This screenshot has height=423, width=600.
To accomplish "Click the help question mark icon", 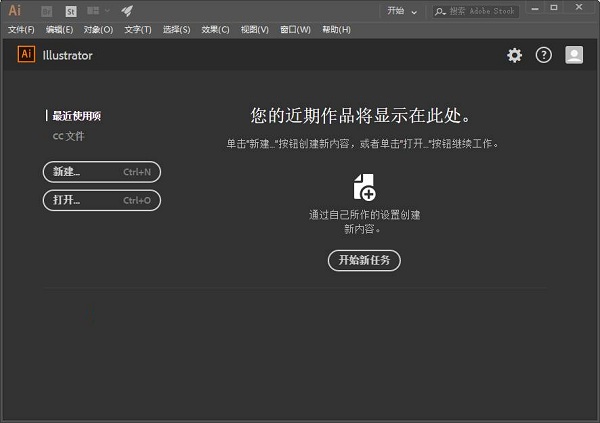I will click(543, 56).
